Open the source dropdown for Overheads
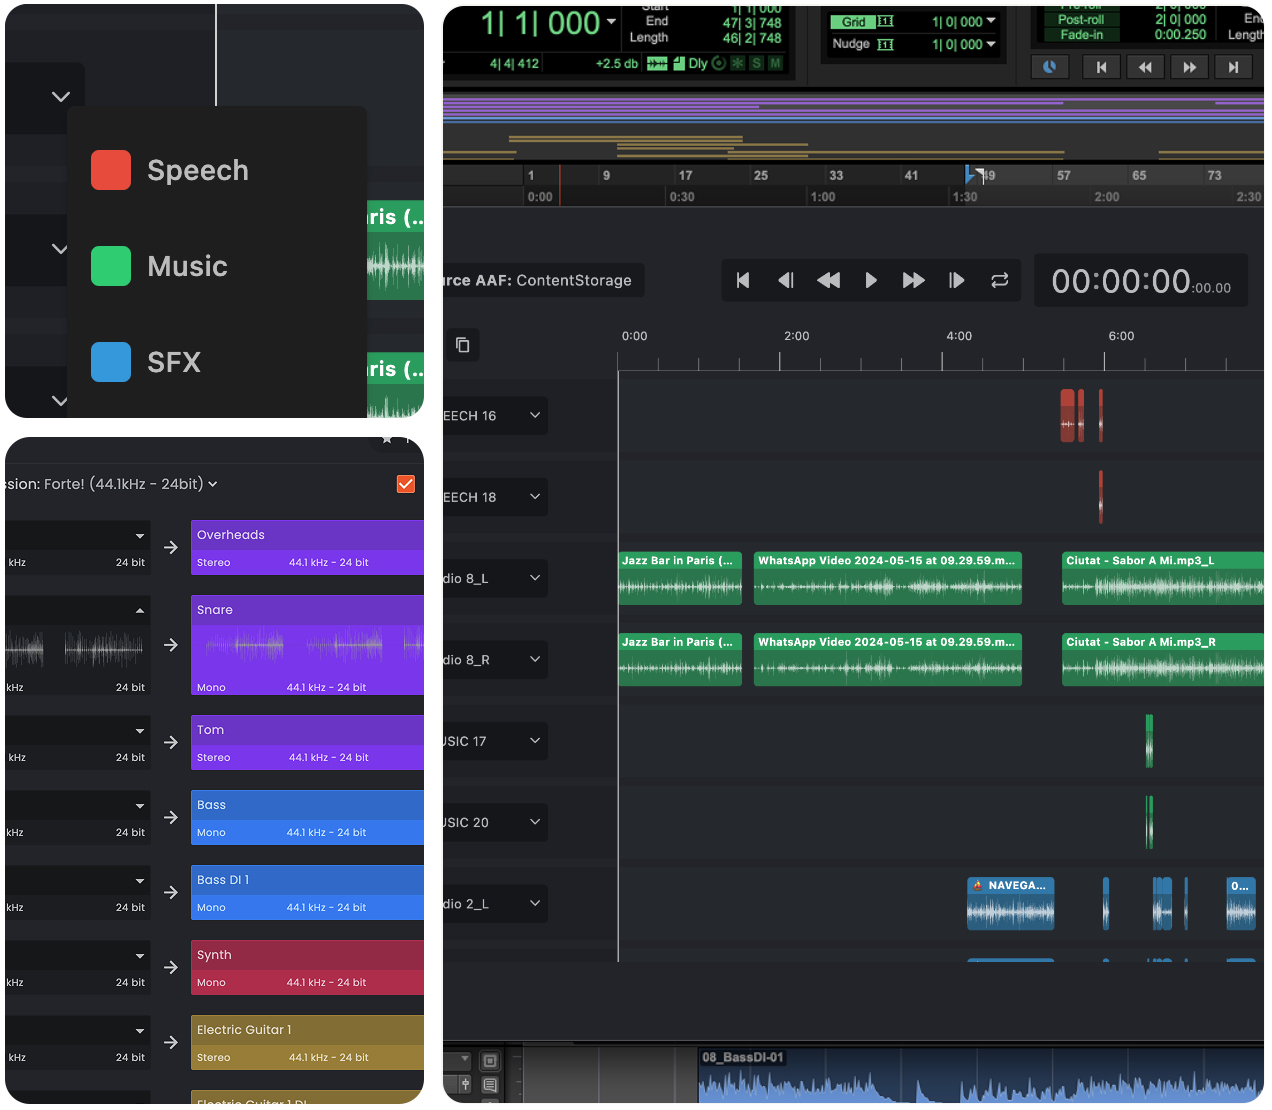The width and height of the screenshot is (1272, 1110). [140, 536]
